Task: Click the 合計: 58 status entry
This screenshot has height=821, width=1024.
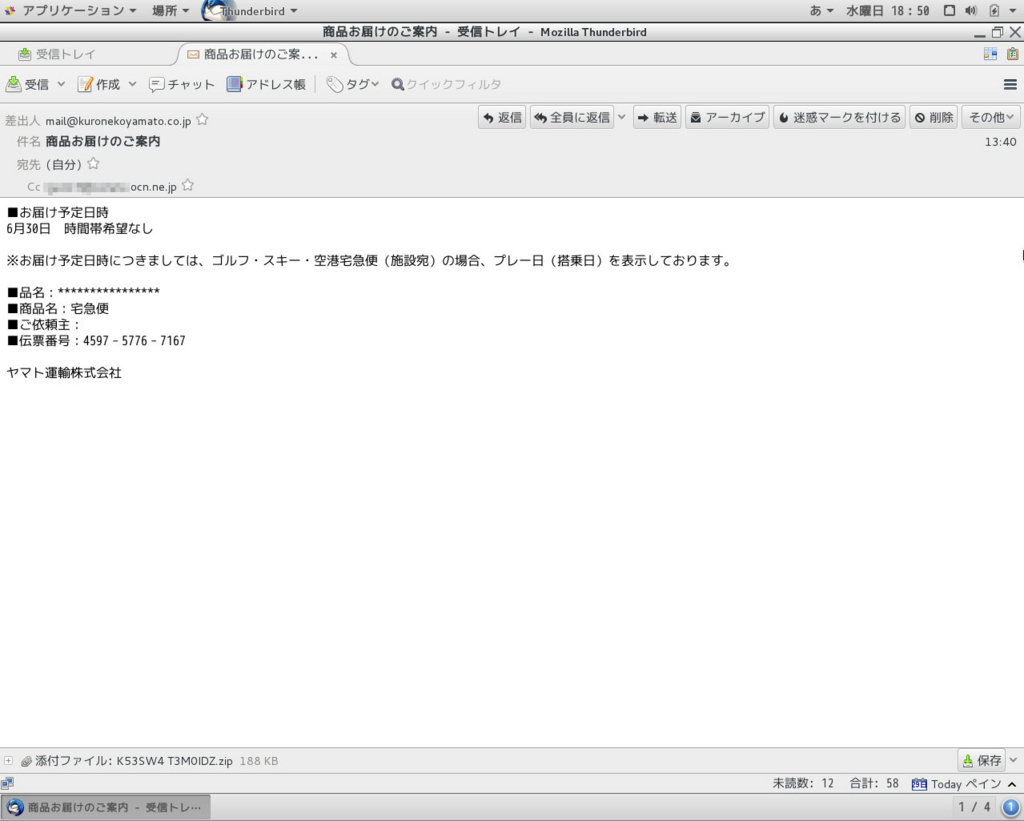Action: point(874,783)
